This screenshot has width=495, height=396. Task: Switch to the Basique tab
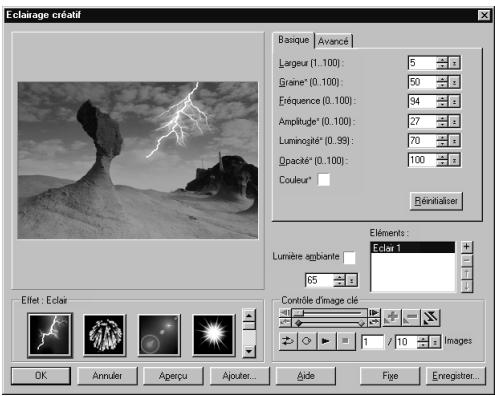click(x=294, y=40)
